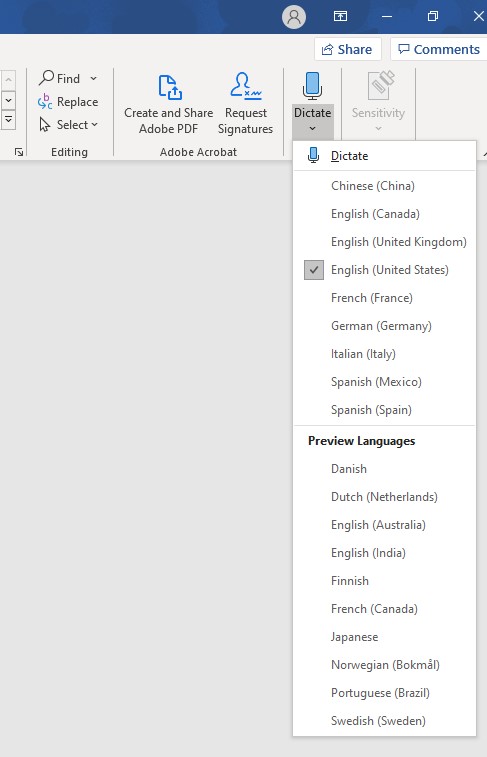Select Finnish preview language

[x=384, y=581]
